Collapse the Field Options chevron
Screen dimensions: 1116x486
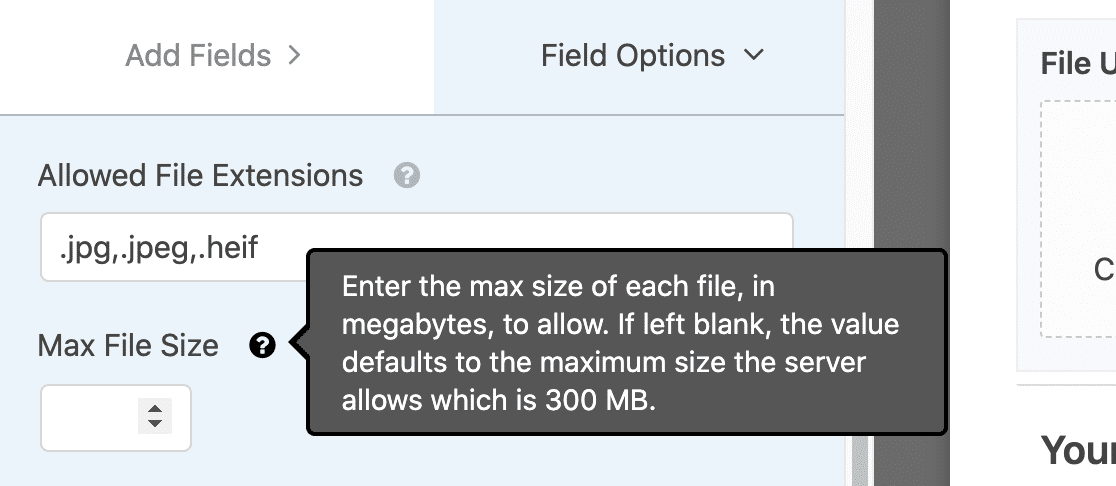click(754, 55)
